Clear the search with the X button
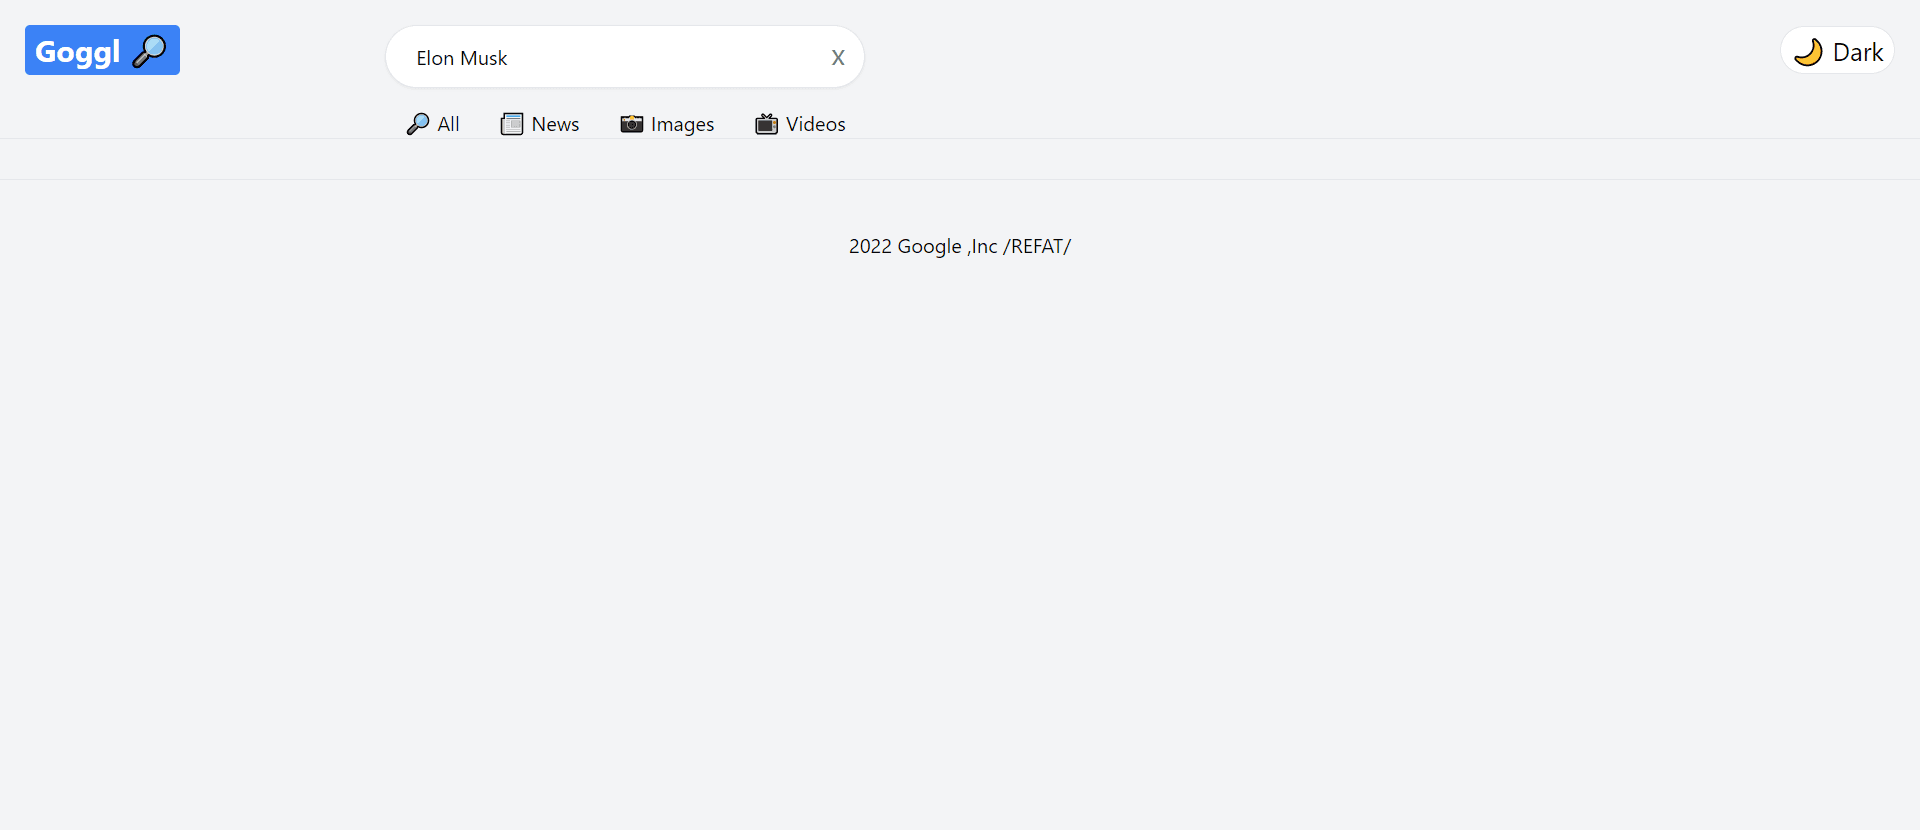Image resolution: width=1920 pixels, height=830 pixels. 838,58
